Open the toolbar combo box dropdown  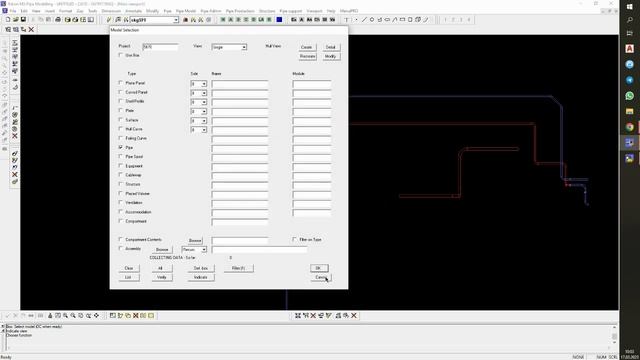point(176,20)
